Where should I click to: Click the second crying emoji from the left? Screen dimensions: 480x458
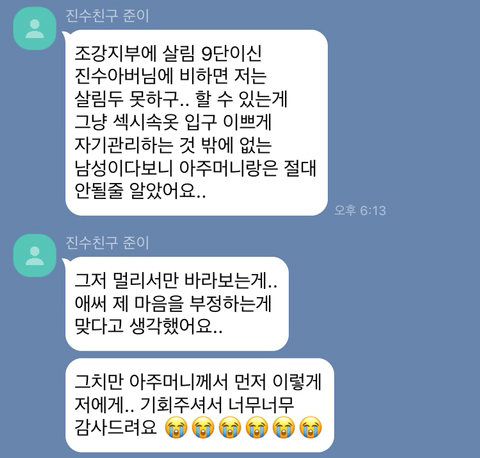point(203,427)
